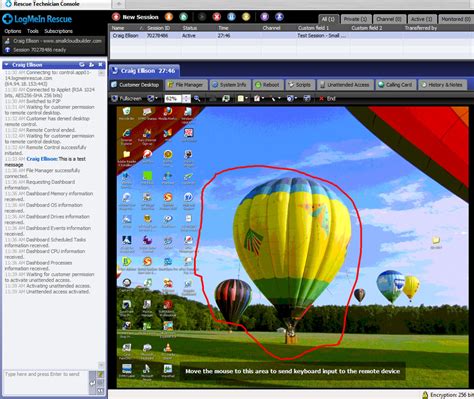The width and height of the screenshot is (474, 399).
Task: Sort sessions by the Name column header
Action: click(x=118, y=28)
